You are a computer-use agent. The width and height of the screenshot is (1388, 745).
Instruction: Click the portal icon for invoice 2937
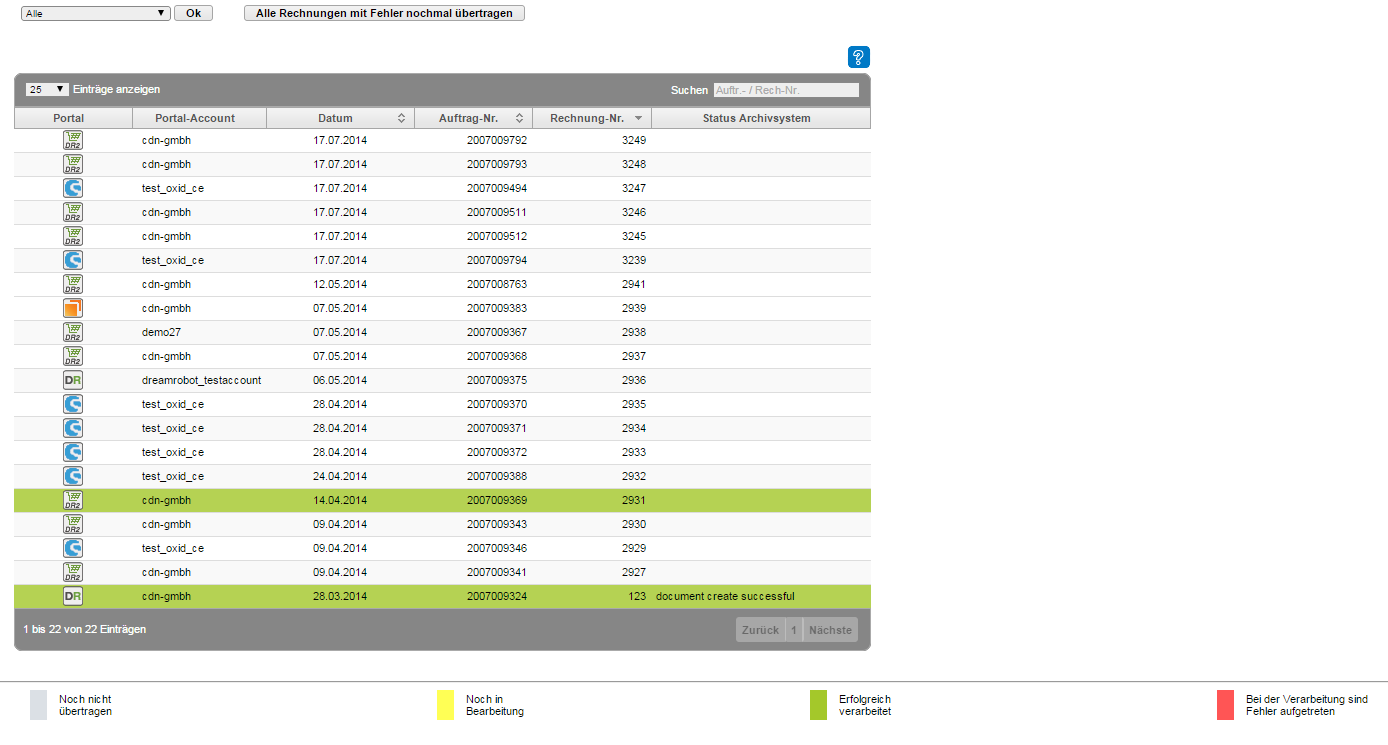pos(73,356)
